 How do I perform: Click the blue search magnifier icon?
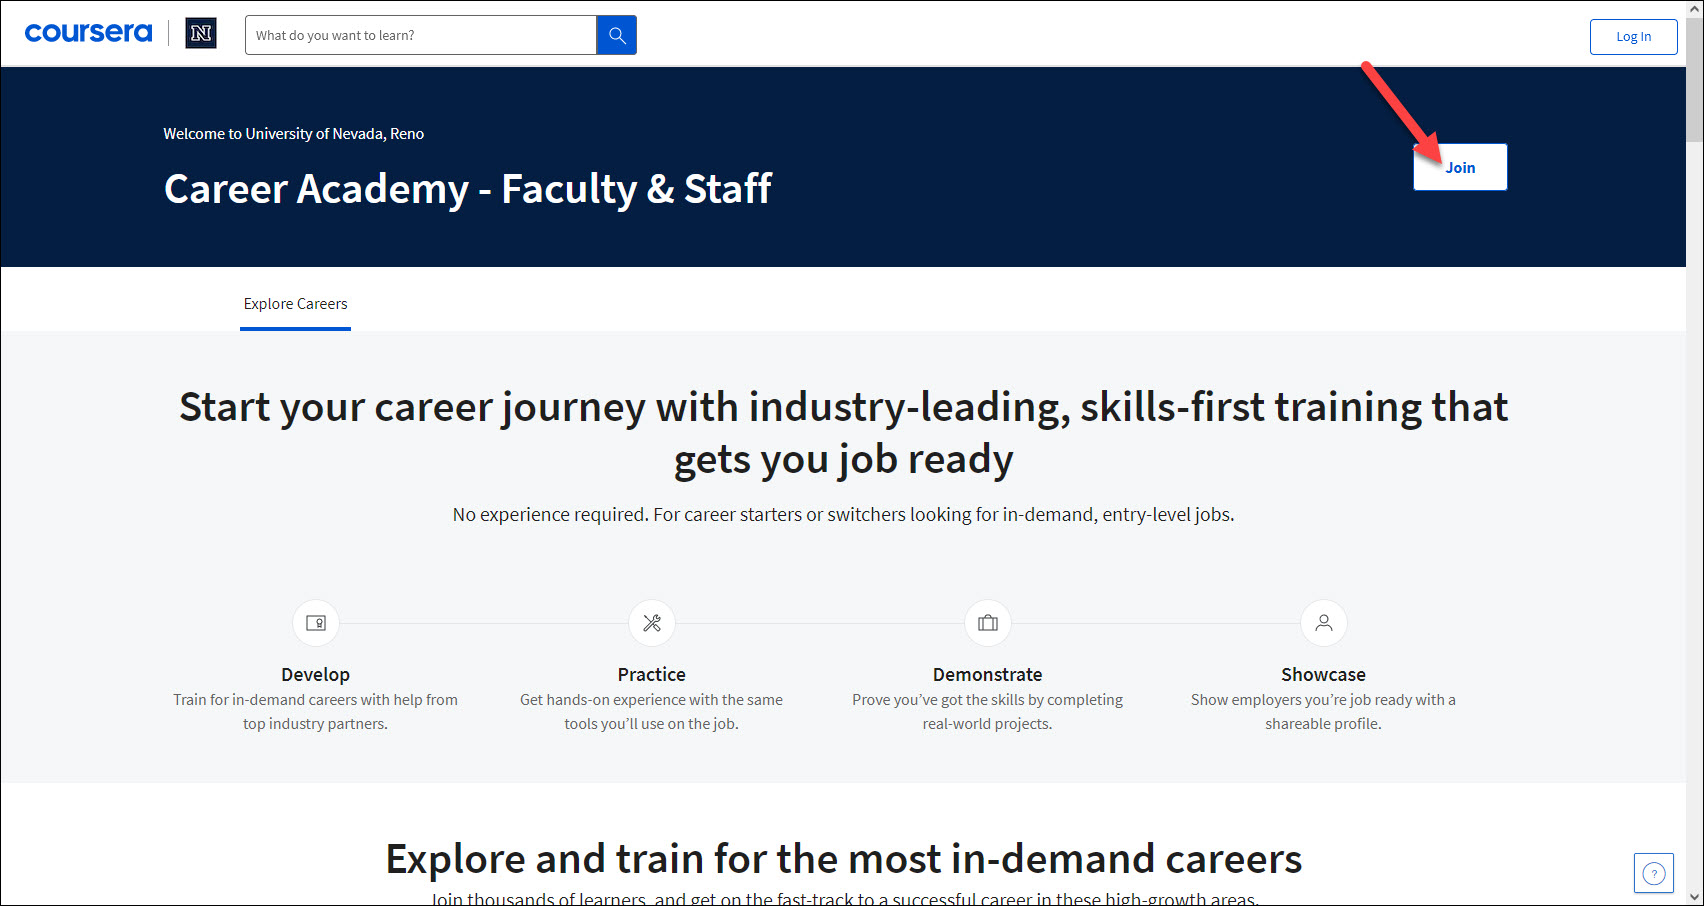click(616, 34)
